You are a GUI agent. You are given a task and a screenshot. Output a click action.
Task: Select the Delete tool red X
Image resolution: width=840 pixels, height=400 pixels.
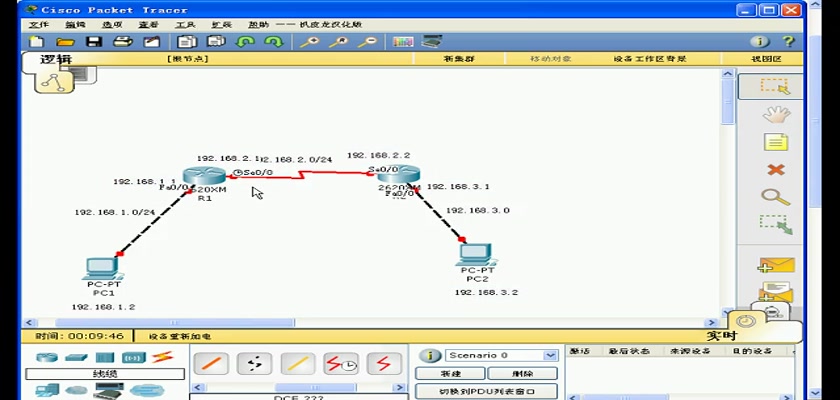pos(775,170)
